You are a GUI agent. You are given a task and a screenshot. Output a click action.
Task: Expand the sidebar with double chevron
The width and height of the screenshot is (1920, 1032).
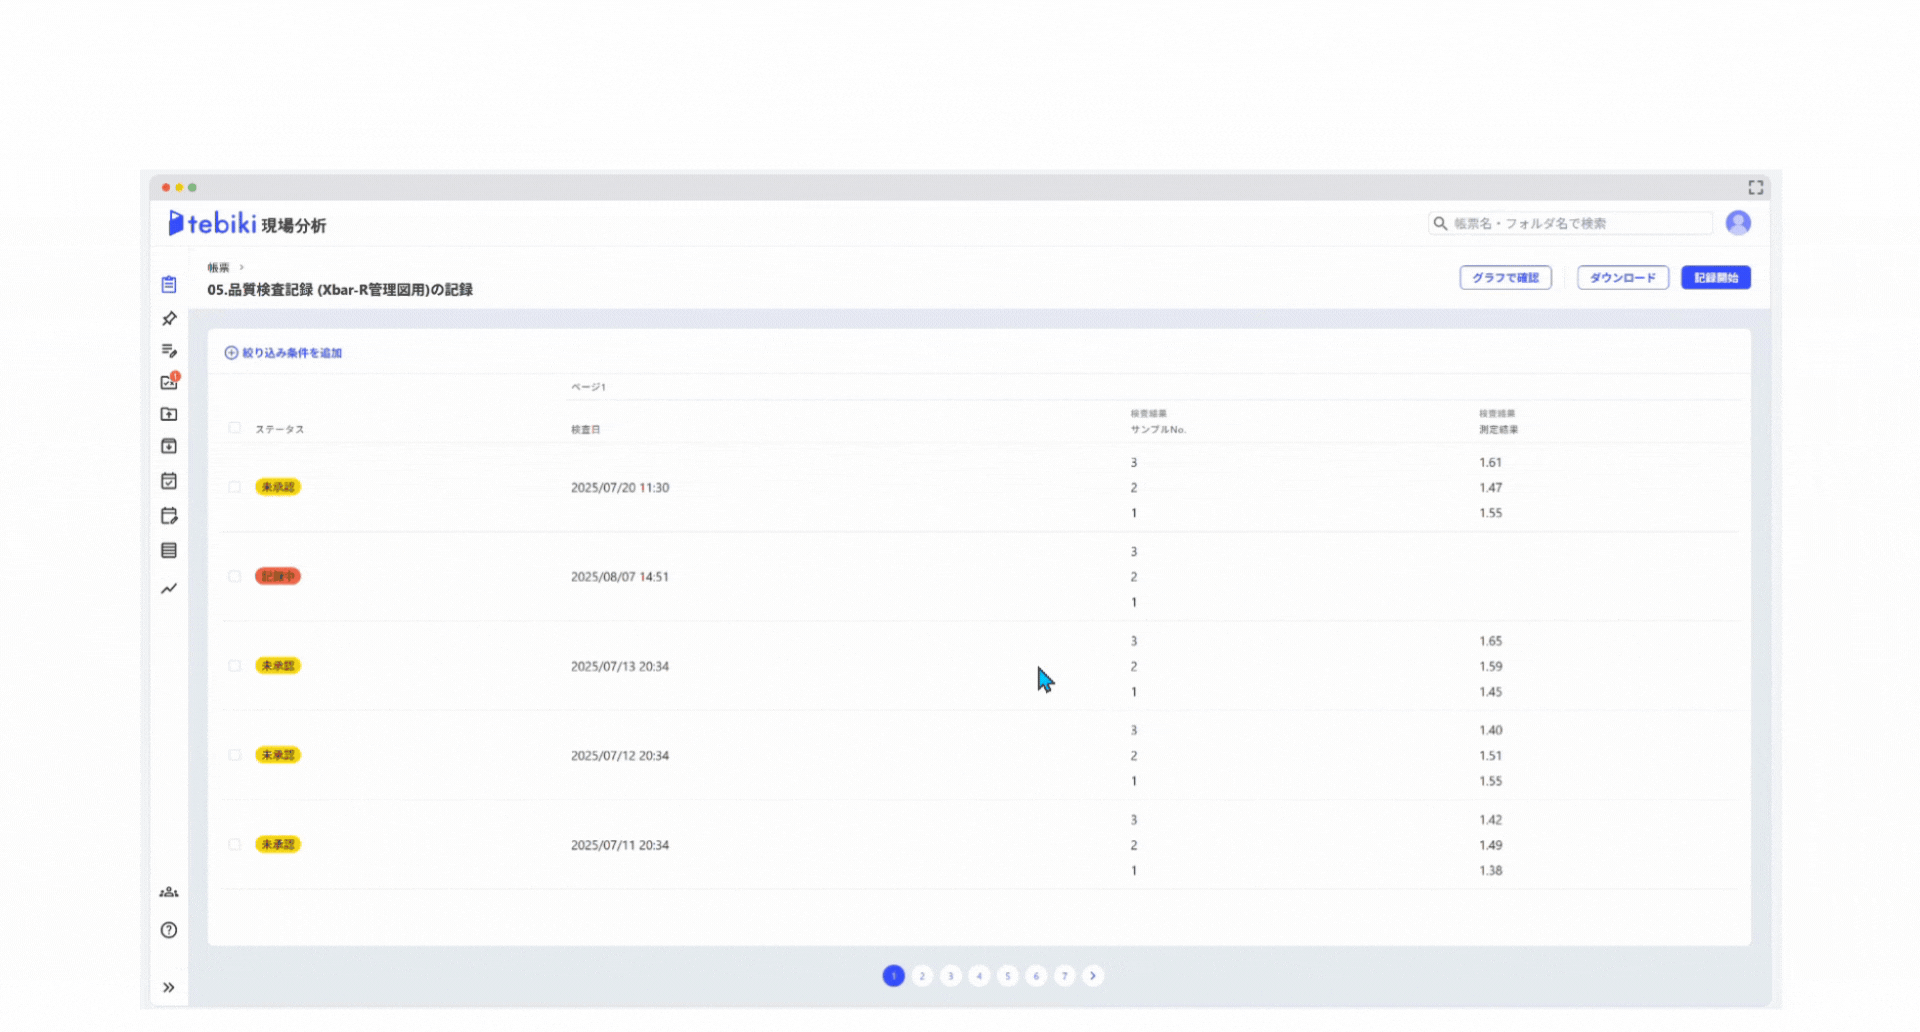tap(169, 988)
